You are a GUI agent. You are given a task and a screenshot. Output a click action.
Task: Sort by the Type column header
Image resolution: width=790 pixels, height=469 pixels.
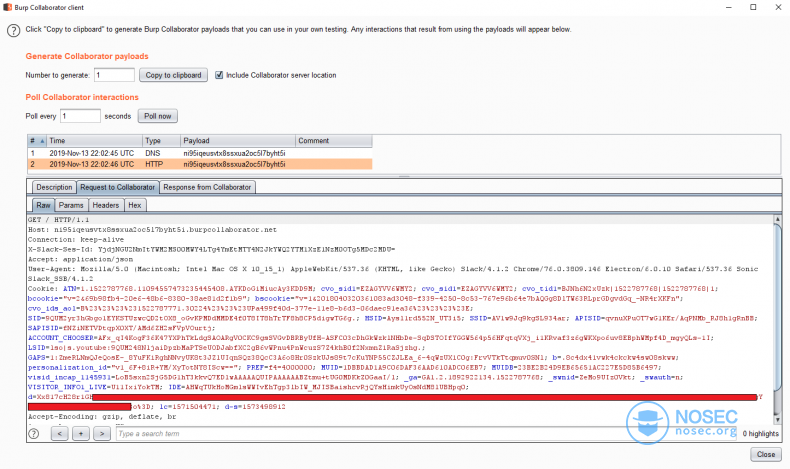point(161,141)
